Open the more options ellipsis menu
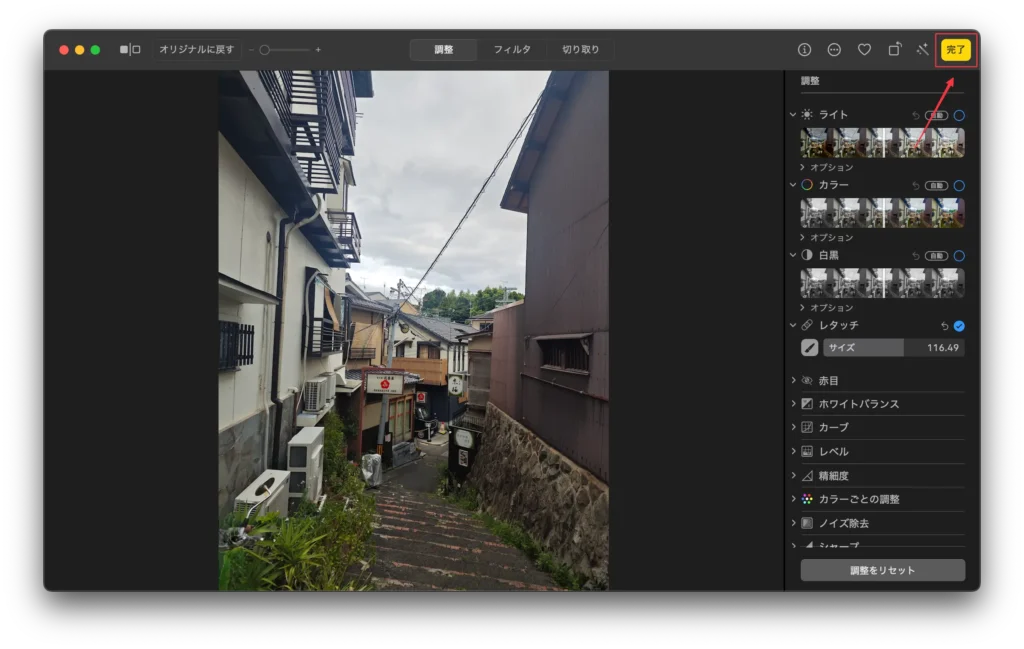1024x649 pixels. coord(834,49)
